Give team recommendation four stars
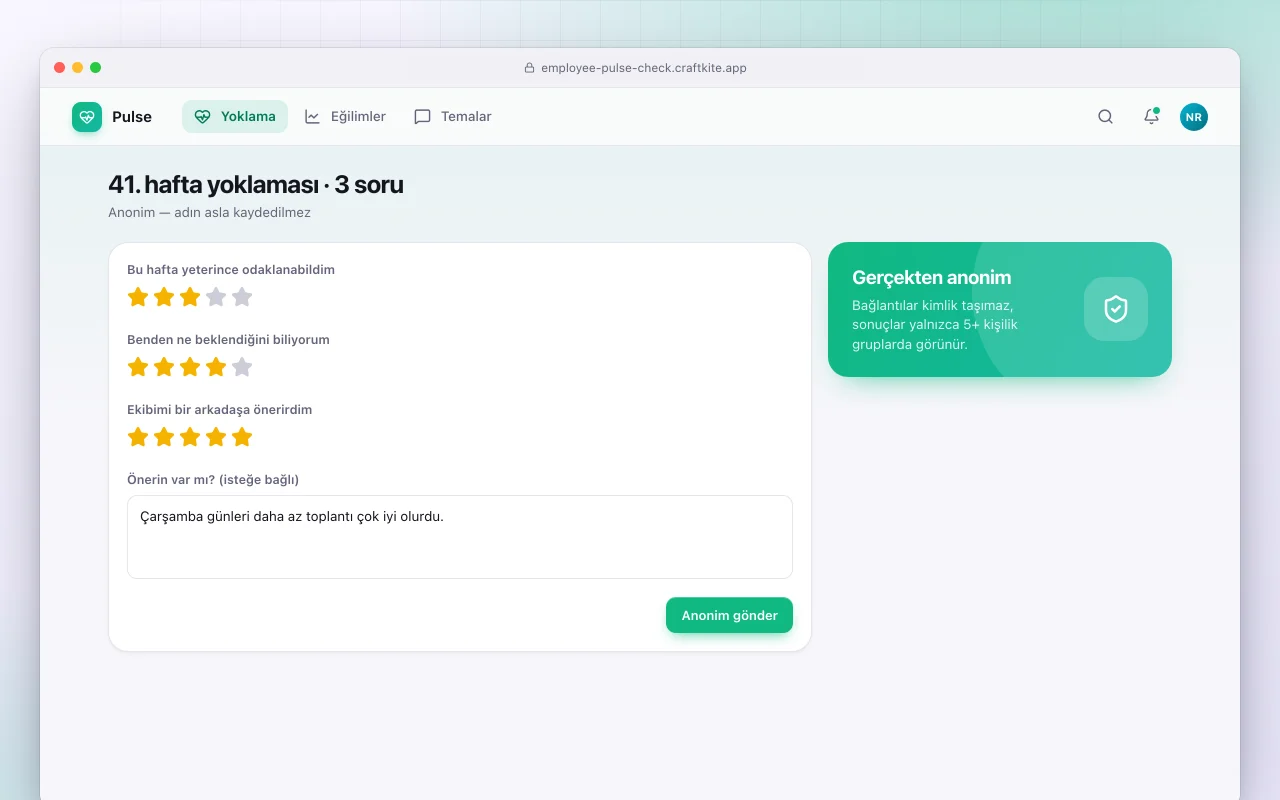Viewport: 1280px width, 800px height. click(x=216, y=437)
